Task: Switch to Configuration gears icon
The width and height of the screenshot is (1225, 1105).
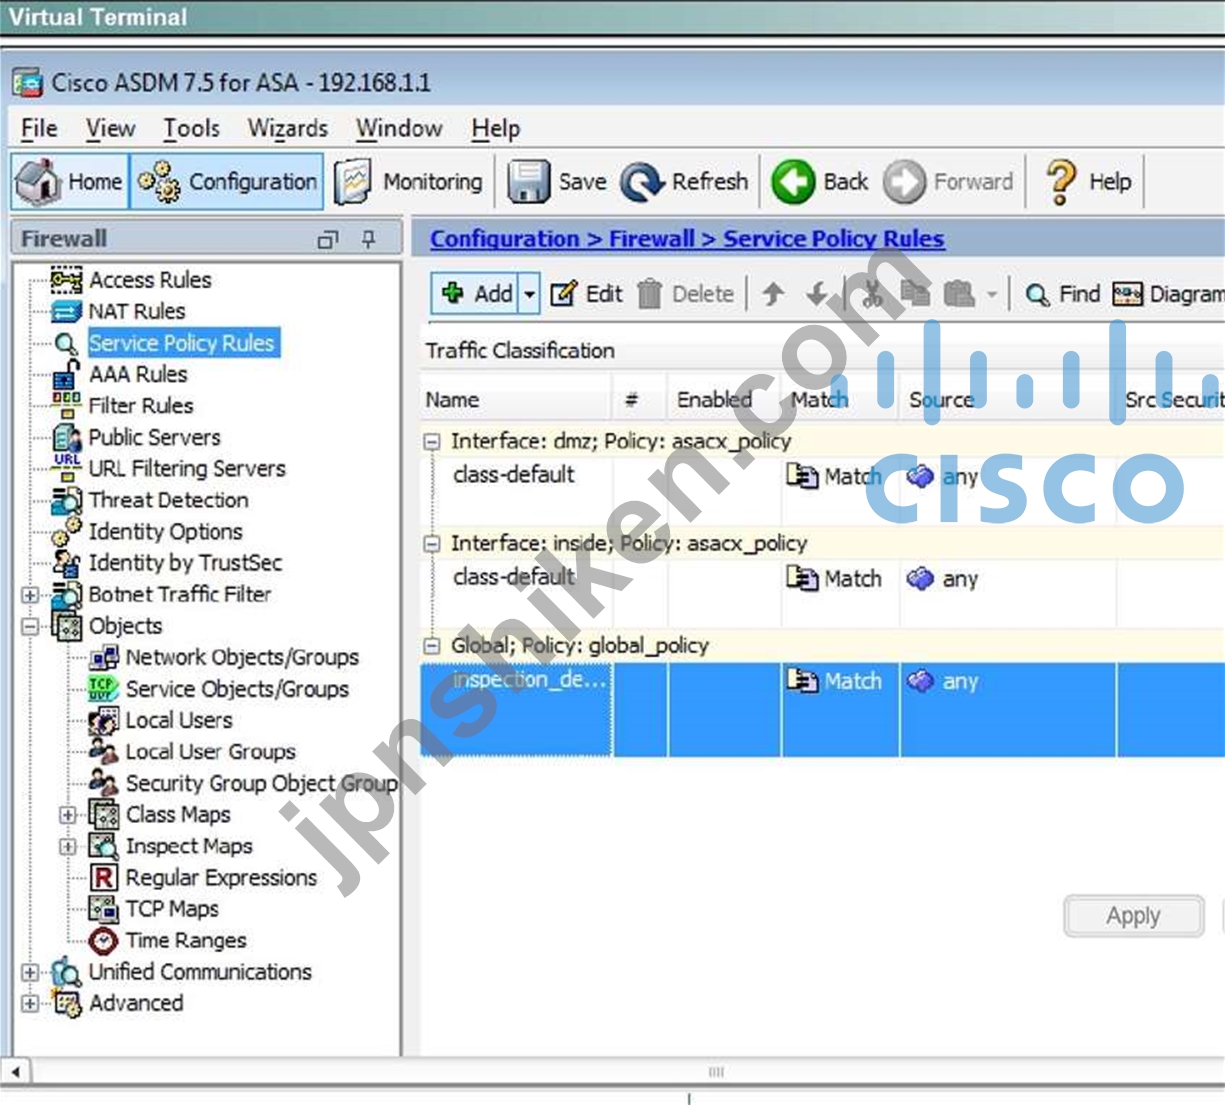Action: 159,182
